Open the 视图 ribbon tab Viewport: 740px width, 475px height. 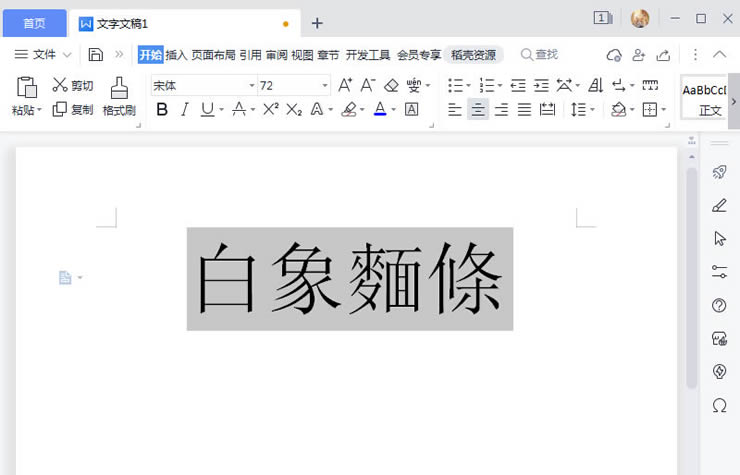(302, 55)
